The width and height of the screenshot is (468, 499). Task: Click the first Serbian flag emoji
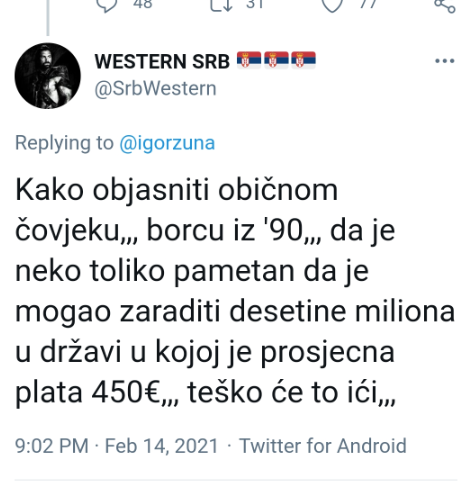tap(249, 60)
